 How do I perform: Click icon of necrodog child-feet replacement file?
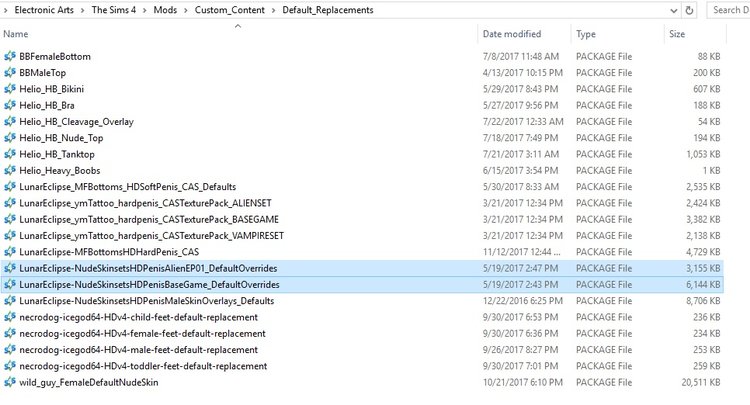[10, 317]
